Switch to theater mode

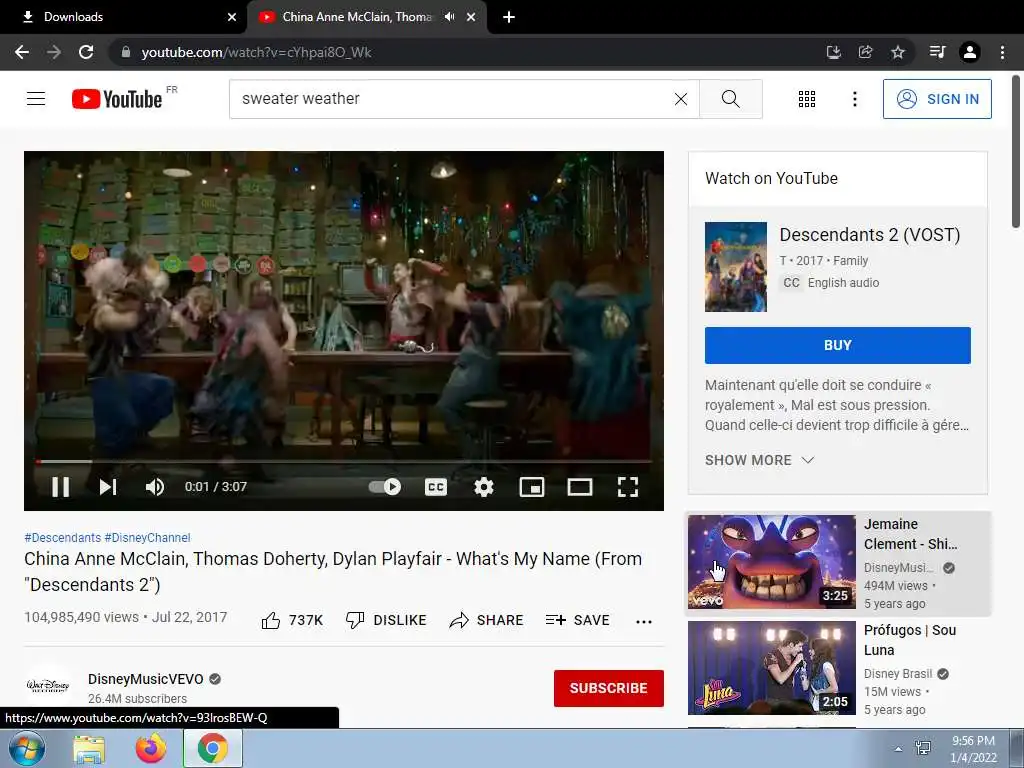point(580,487)
